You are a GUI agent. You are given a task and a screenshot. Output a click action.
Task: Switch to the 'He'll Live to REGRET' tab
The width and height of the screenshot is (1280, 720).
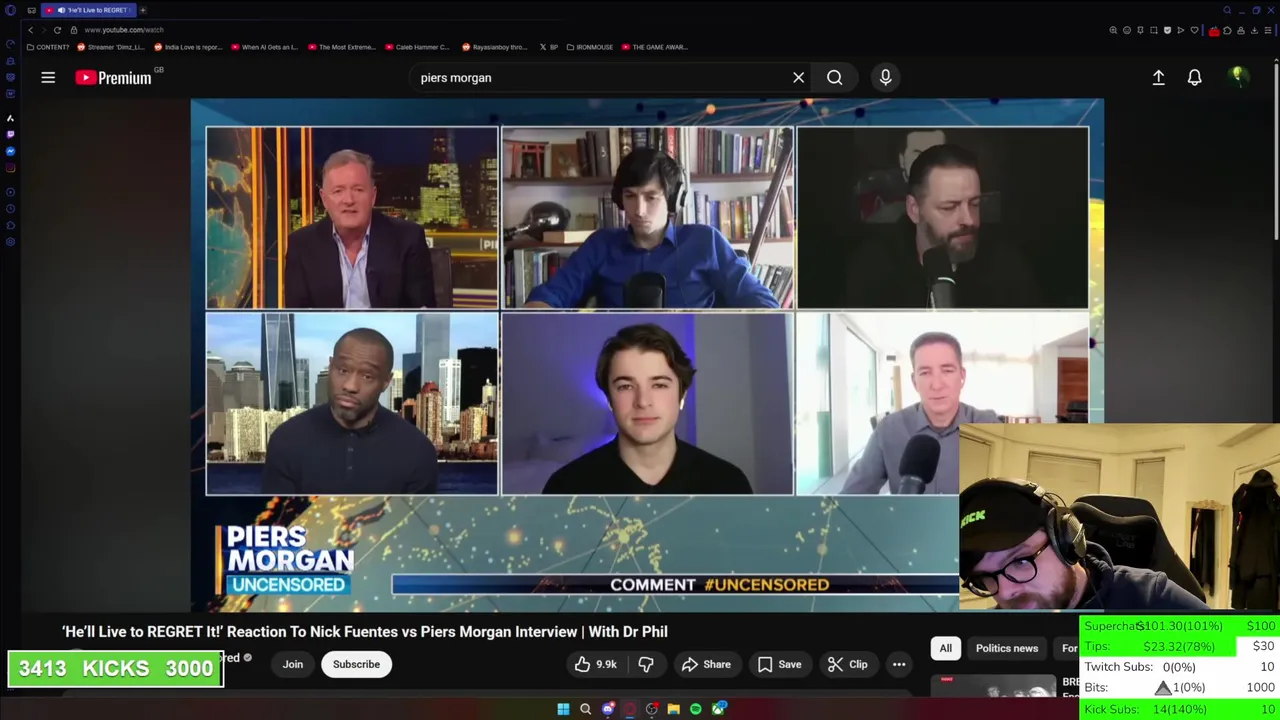[87, 10]
